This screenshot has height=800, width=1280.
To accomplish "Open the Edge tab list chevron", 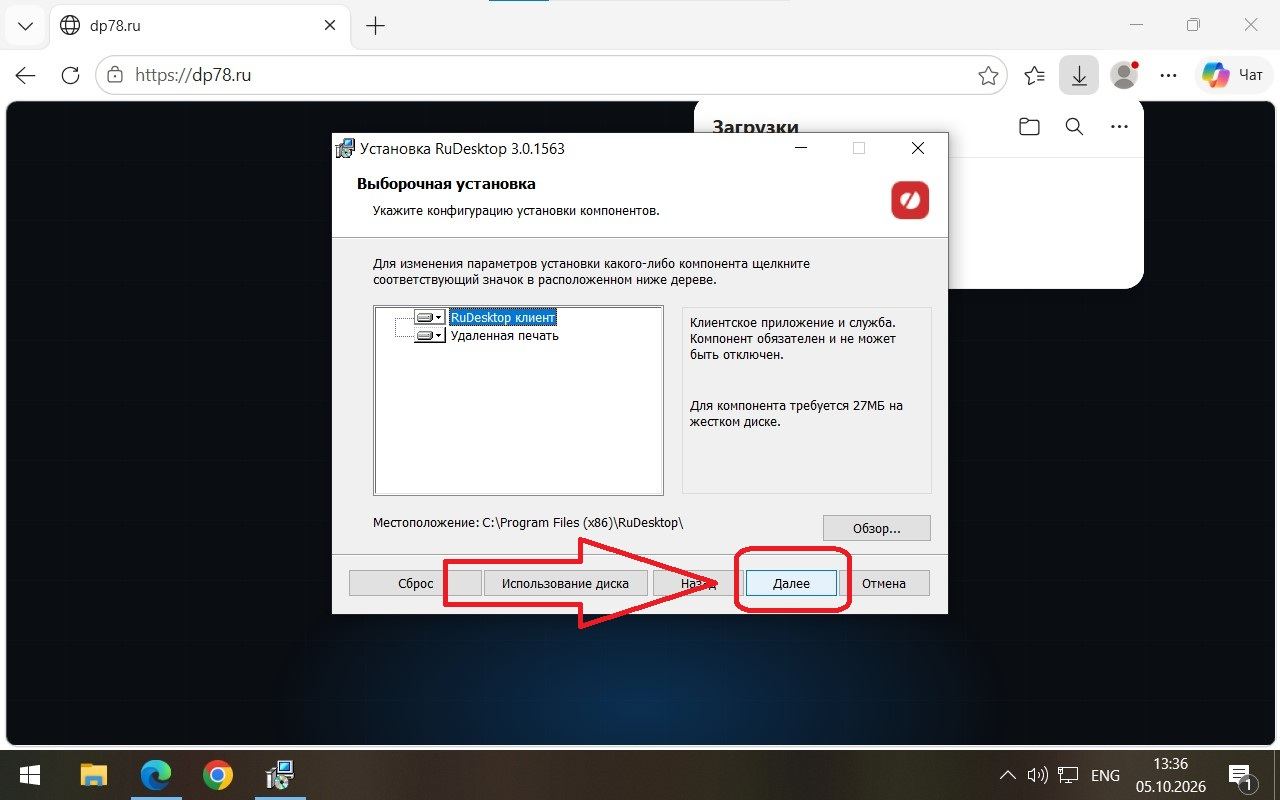I will click(26, 26).
